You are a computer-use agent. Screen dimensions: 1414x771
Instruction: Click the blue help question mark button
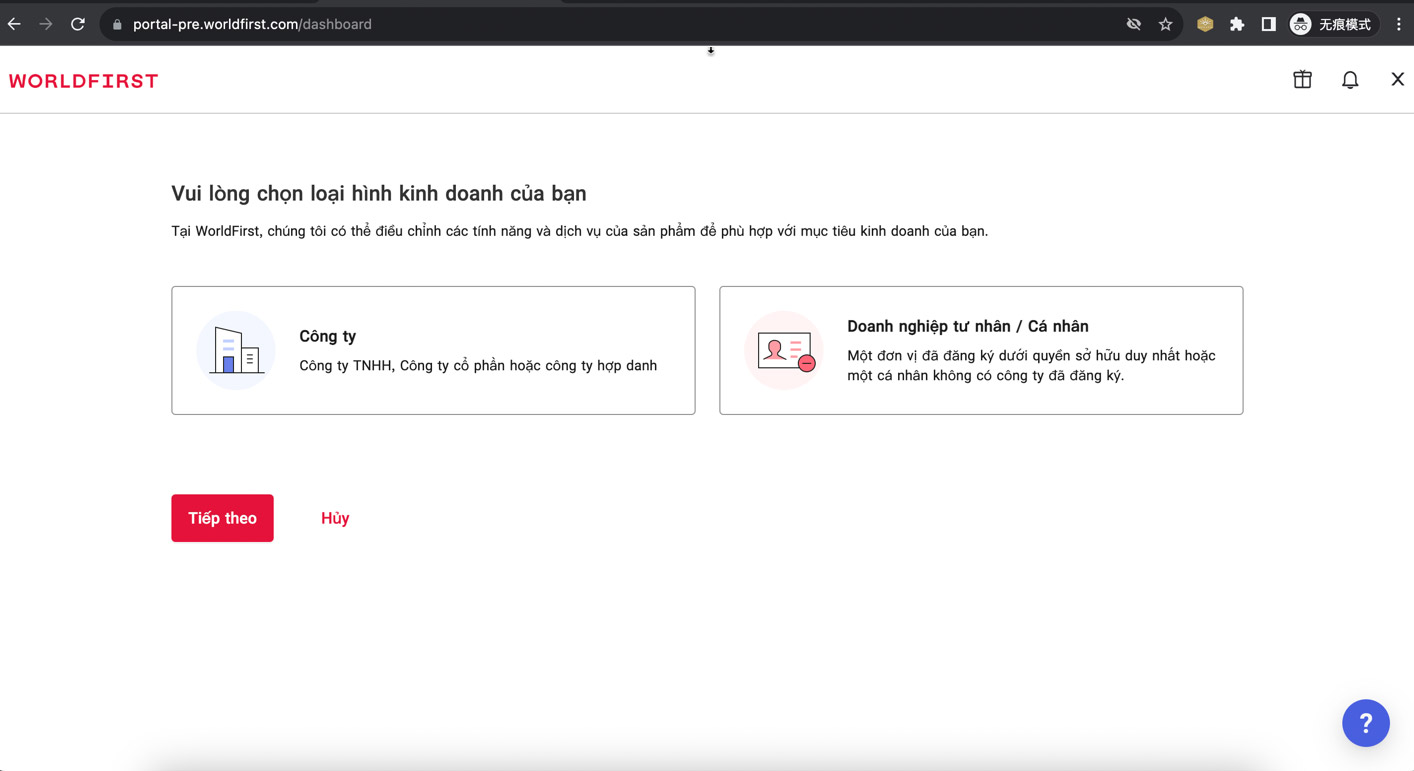click(x=1365, y=723)
